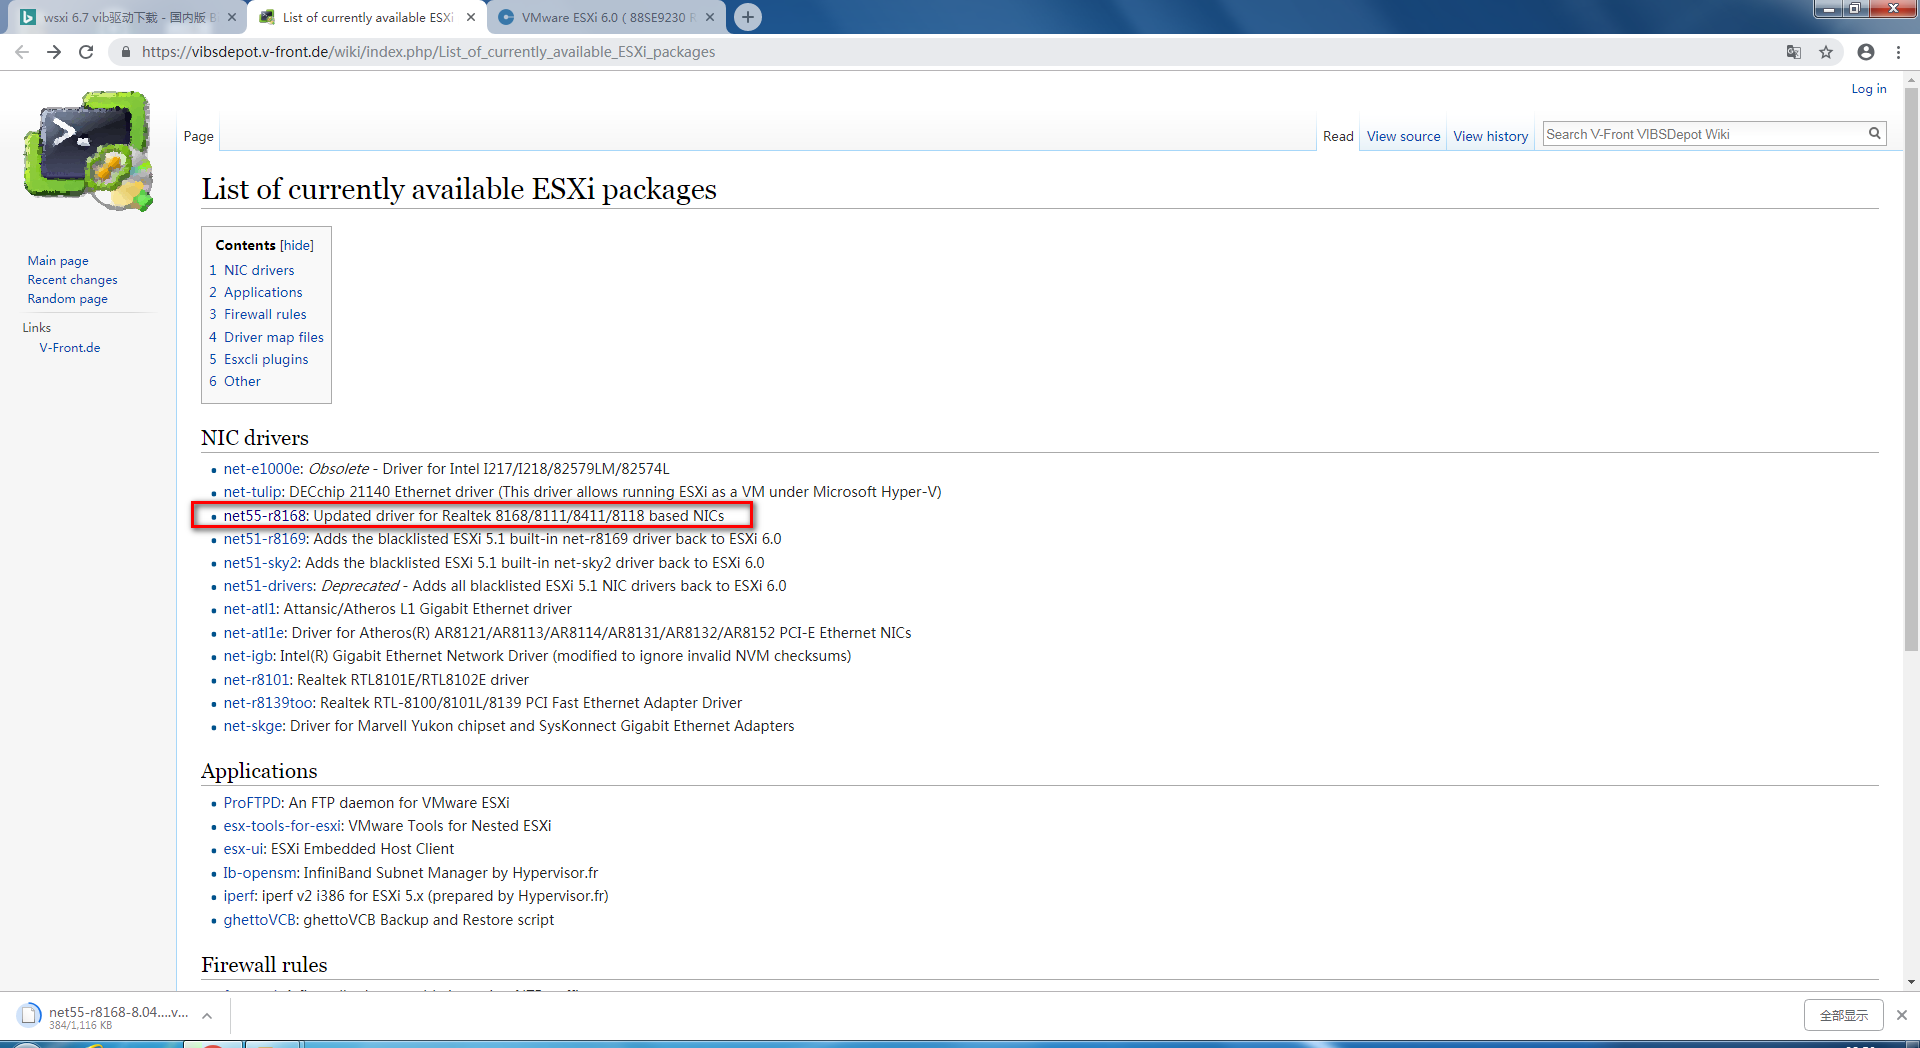Viewport: 1920px width, 1048px height.
Task: Open the esx-ui link
Action: 243,849
